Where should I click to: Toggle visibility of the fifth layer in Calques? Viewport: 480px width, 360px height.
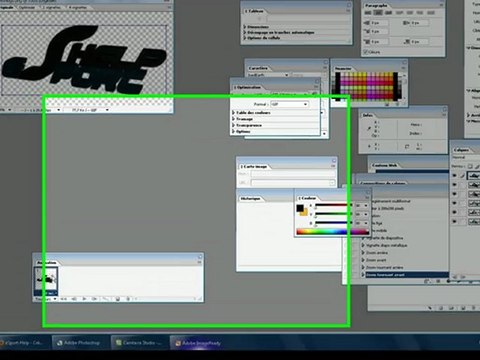pos(454,212)
